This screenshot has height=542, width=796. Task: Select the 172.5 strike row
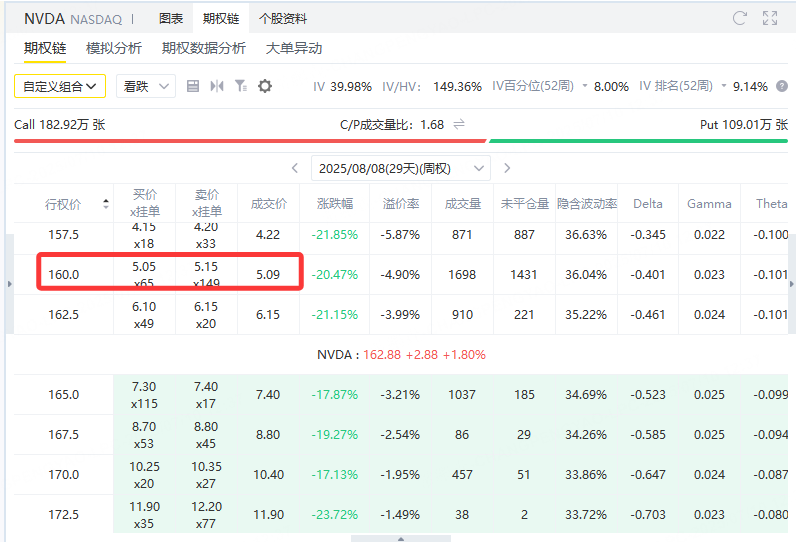point(401,515)
